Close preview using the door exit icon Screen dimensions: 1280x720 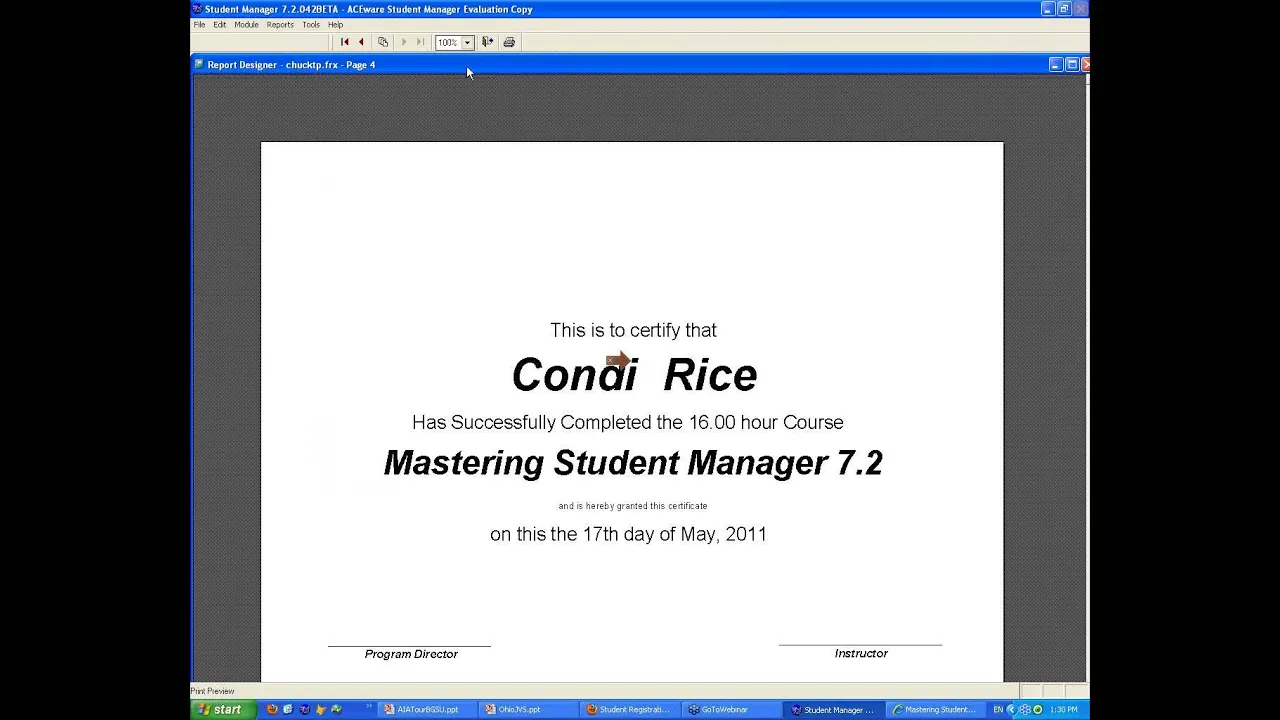pyautogui.click(x=488, y=42)
